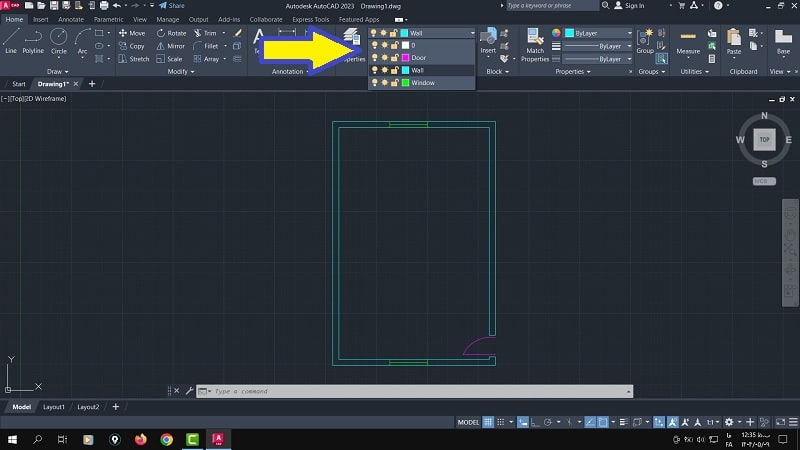Select the Polyline tool
This screenshot has height=450, width=800.
pyautogui.click(x=33, y=41)
